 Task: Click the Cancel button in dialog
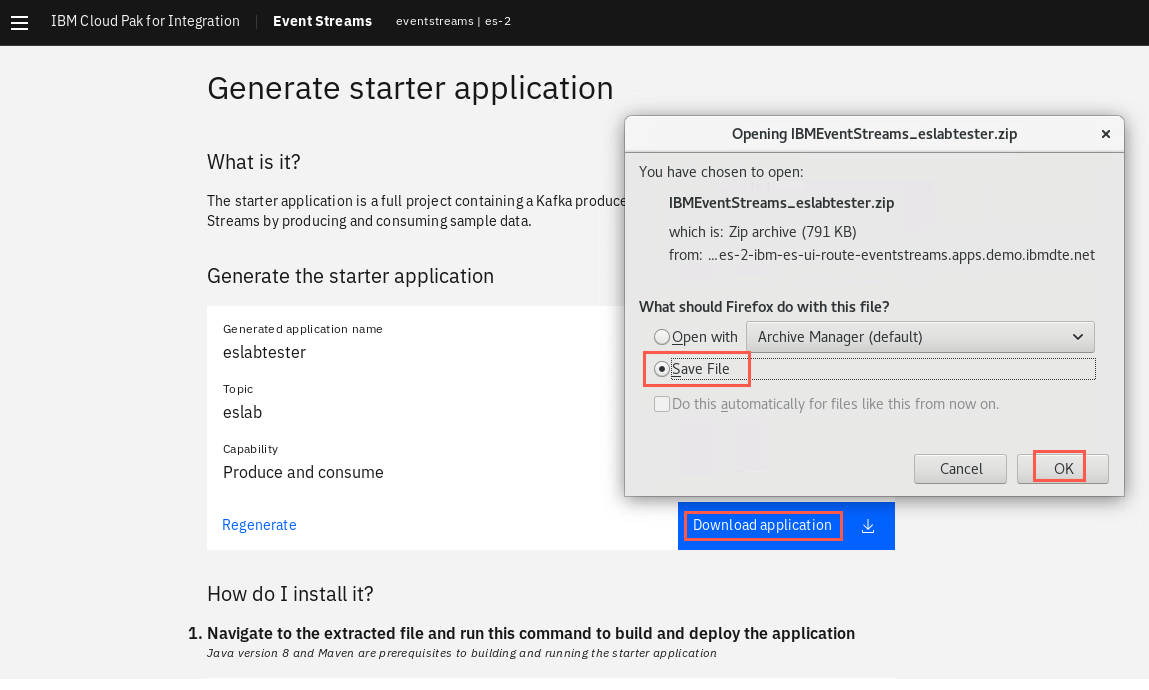(961, 469)
